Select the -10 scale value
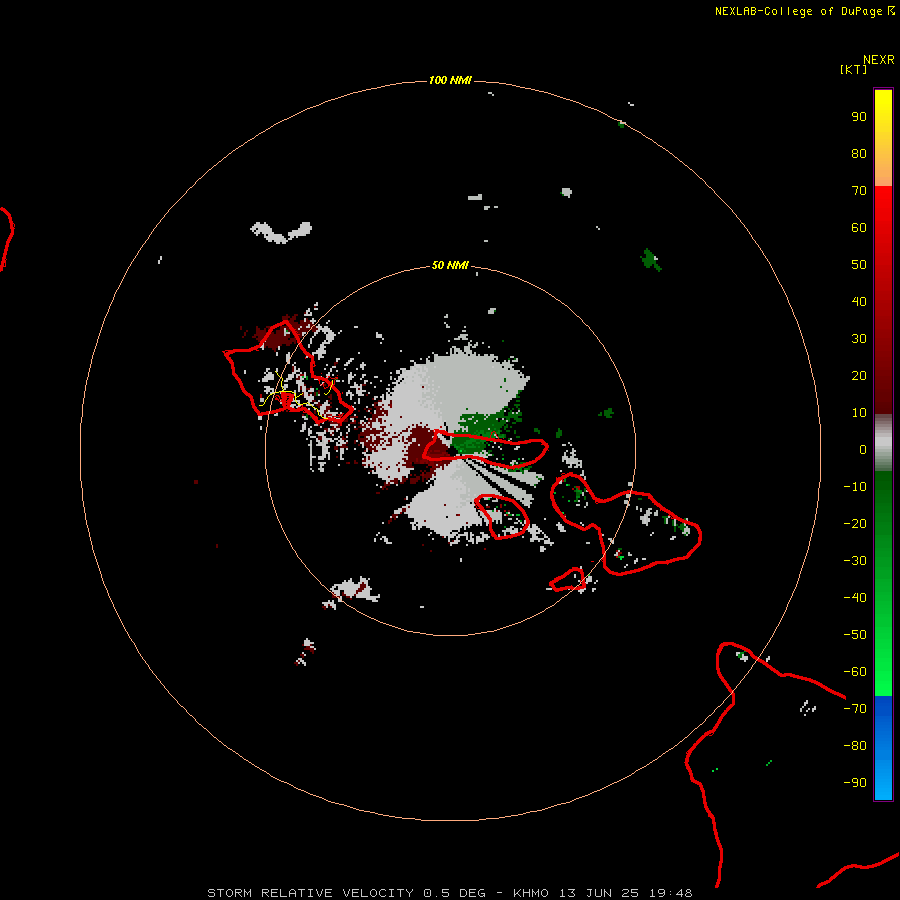This screenshot has width=900, height=900. (855, 487)
